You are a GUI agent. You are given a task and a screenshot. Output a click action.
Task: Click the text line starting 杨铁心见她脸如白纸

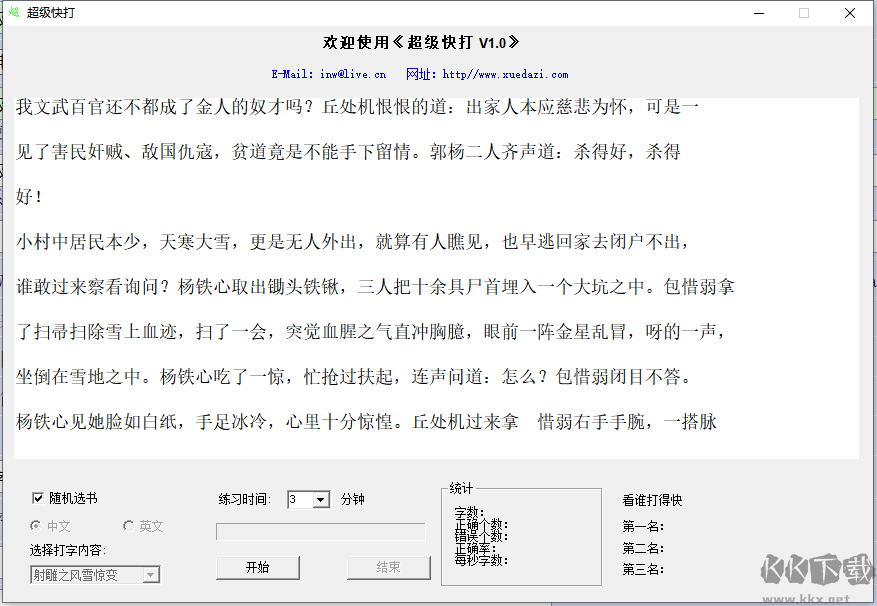(366, 421)
